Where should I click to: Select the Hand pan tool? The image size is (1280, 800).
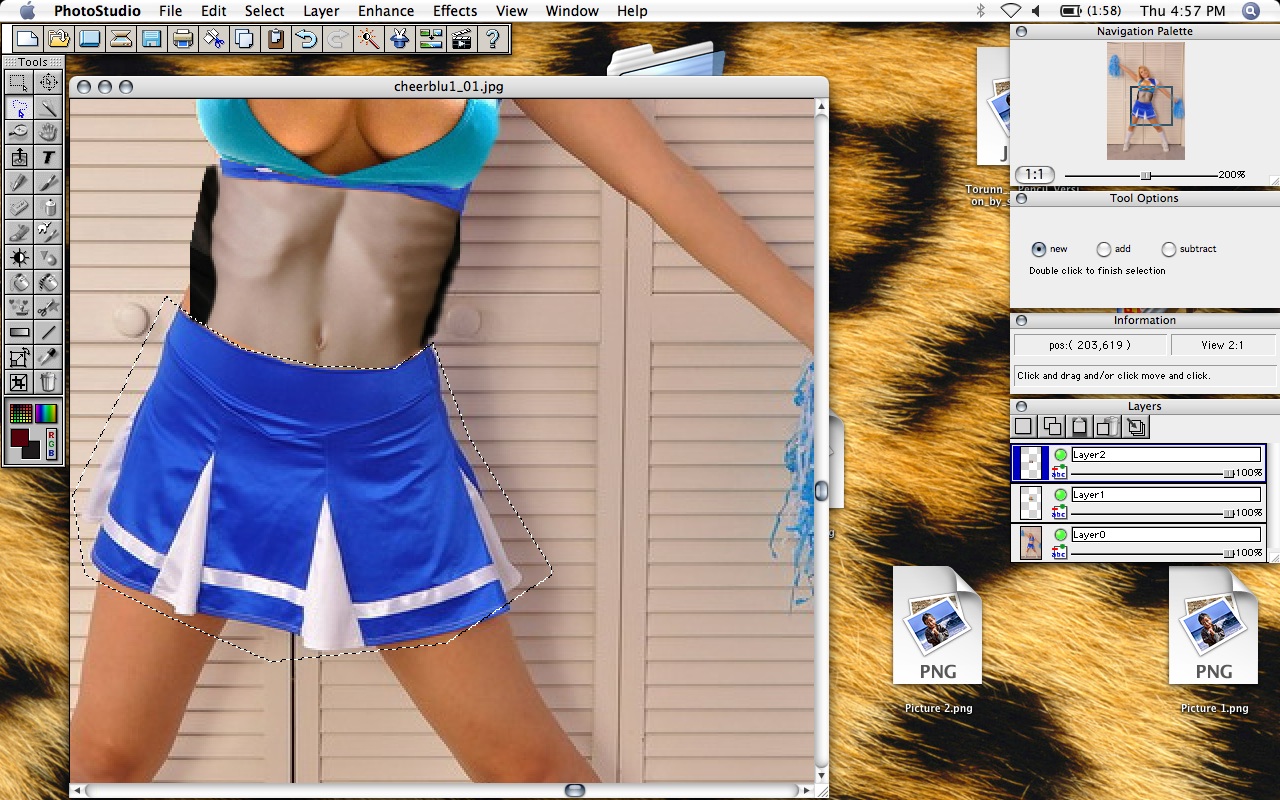click(x=48, y=132)
